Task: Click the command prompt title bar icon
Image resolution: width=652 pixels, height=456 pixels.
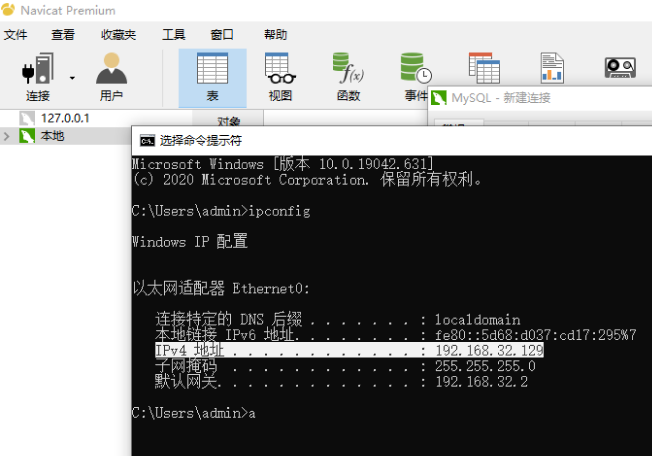Action: click(147, 141)
